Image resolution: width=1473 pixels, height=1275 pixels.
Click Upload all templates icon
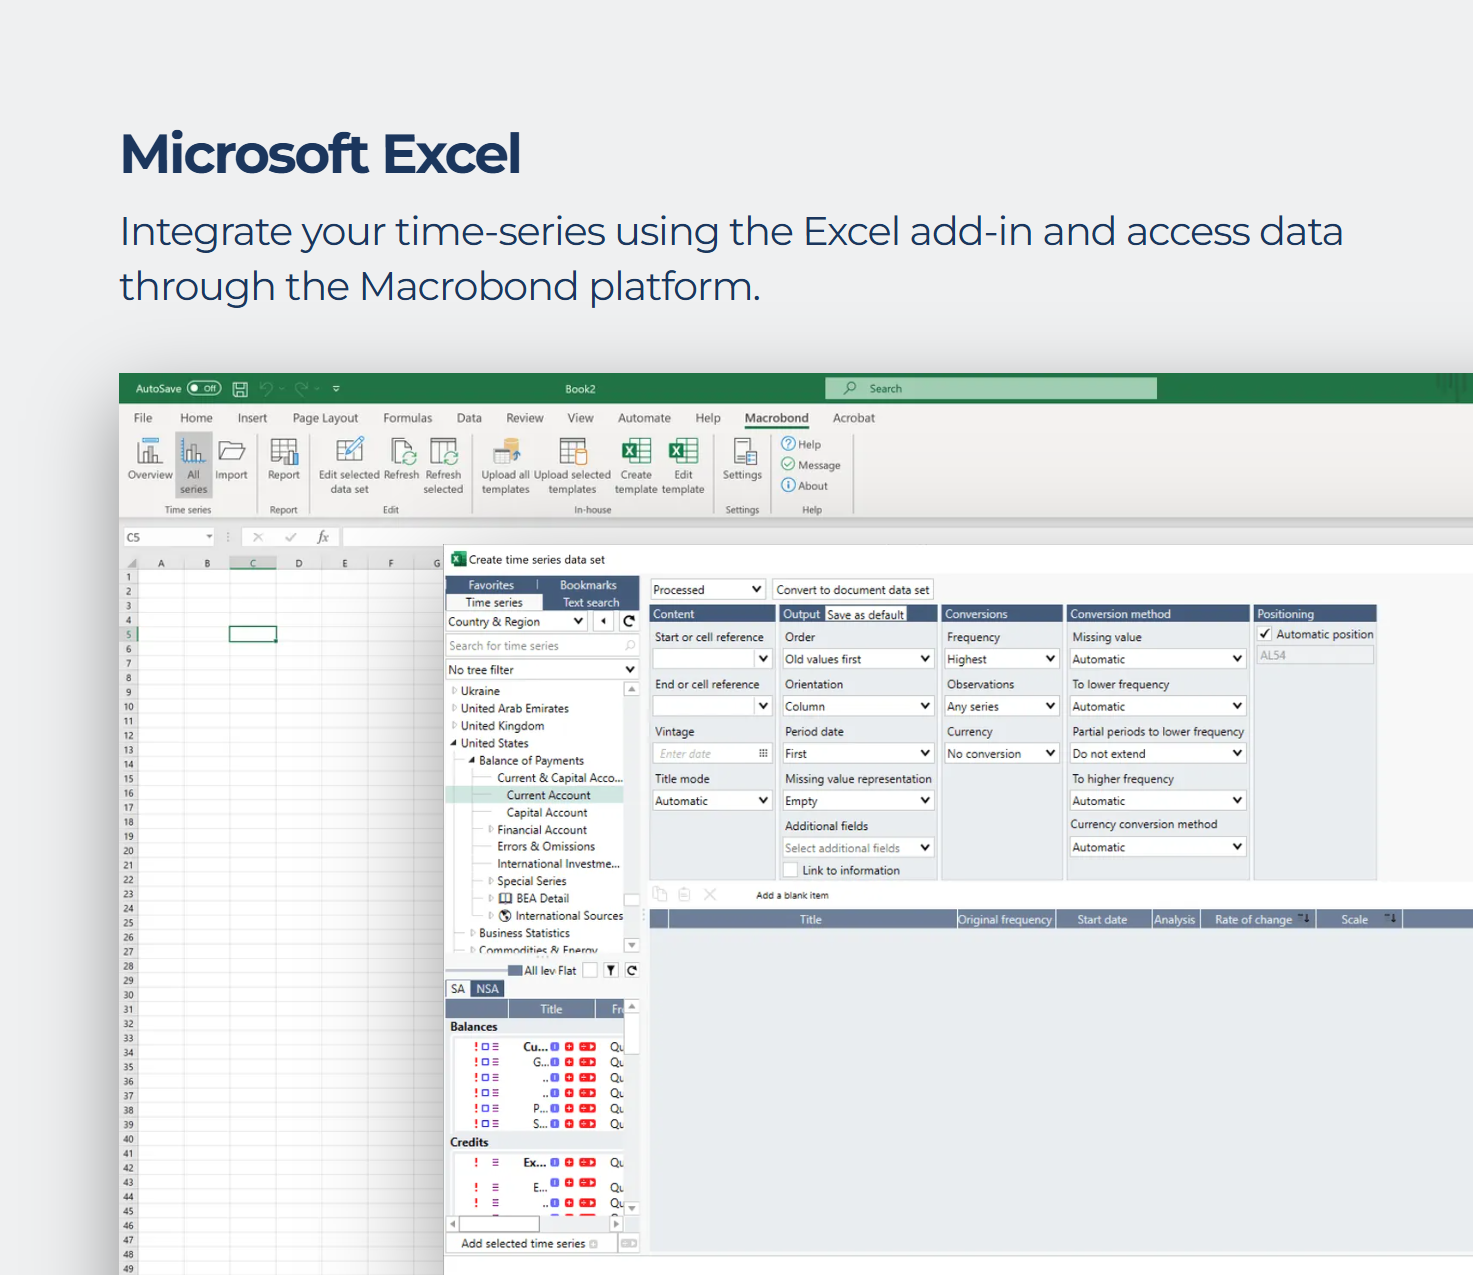506,466
